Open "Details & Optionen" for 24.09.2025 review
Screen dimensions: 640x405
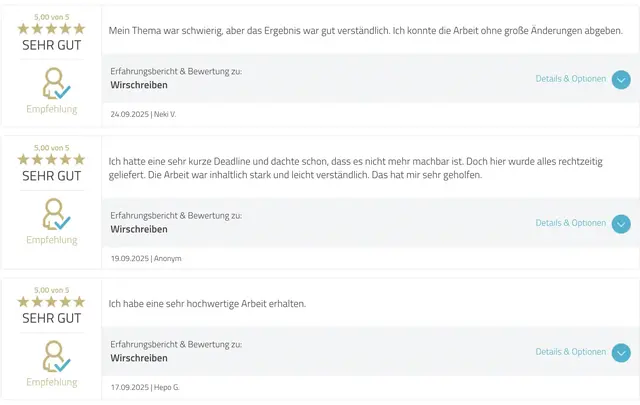pyautogui.click(x=570, y=79)
